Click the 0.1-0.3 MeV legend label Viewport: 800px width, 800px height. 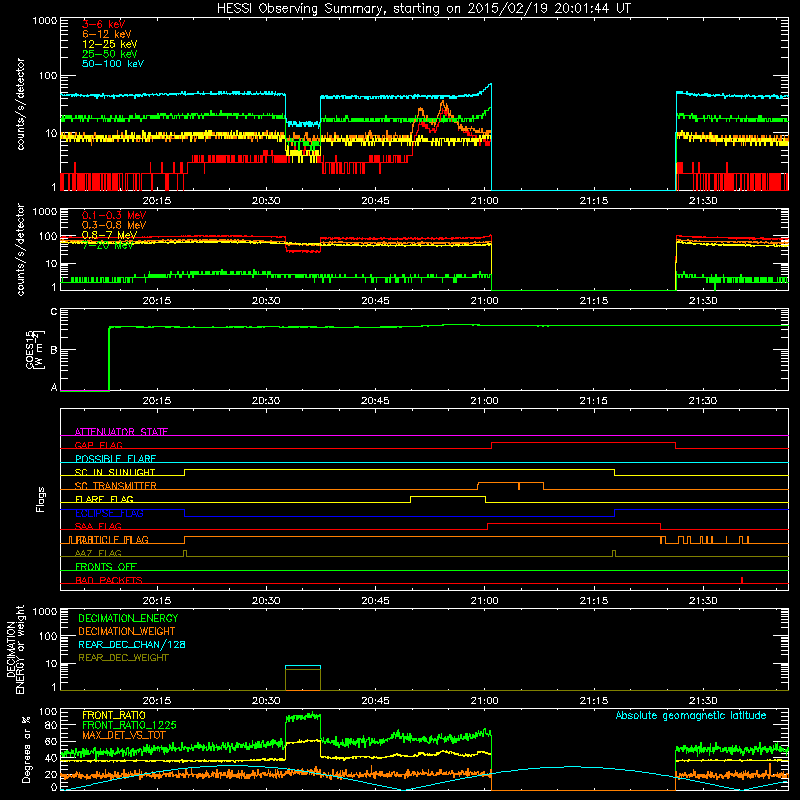(x=114, y=215)
